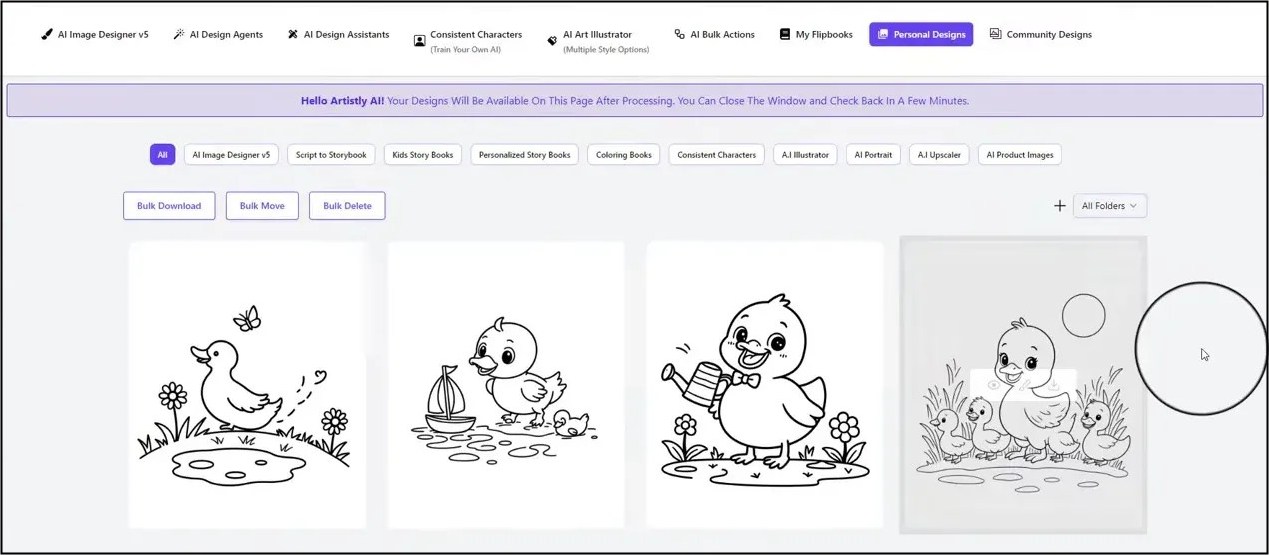The image size is (1269, 555).
Task: Filter by AI Product Images
Action: (x=1019, y=155)
